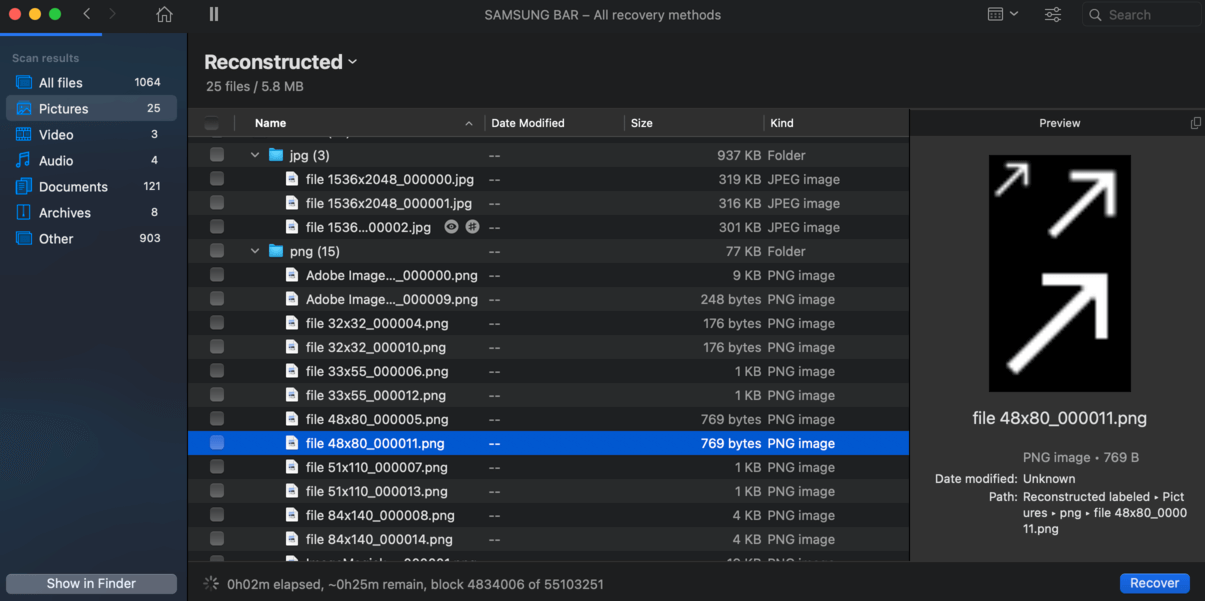Viewport: 1205px width, 601px height.
Task: Collapse the png (15) folder
Action: click(255, 251)
